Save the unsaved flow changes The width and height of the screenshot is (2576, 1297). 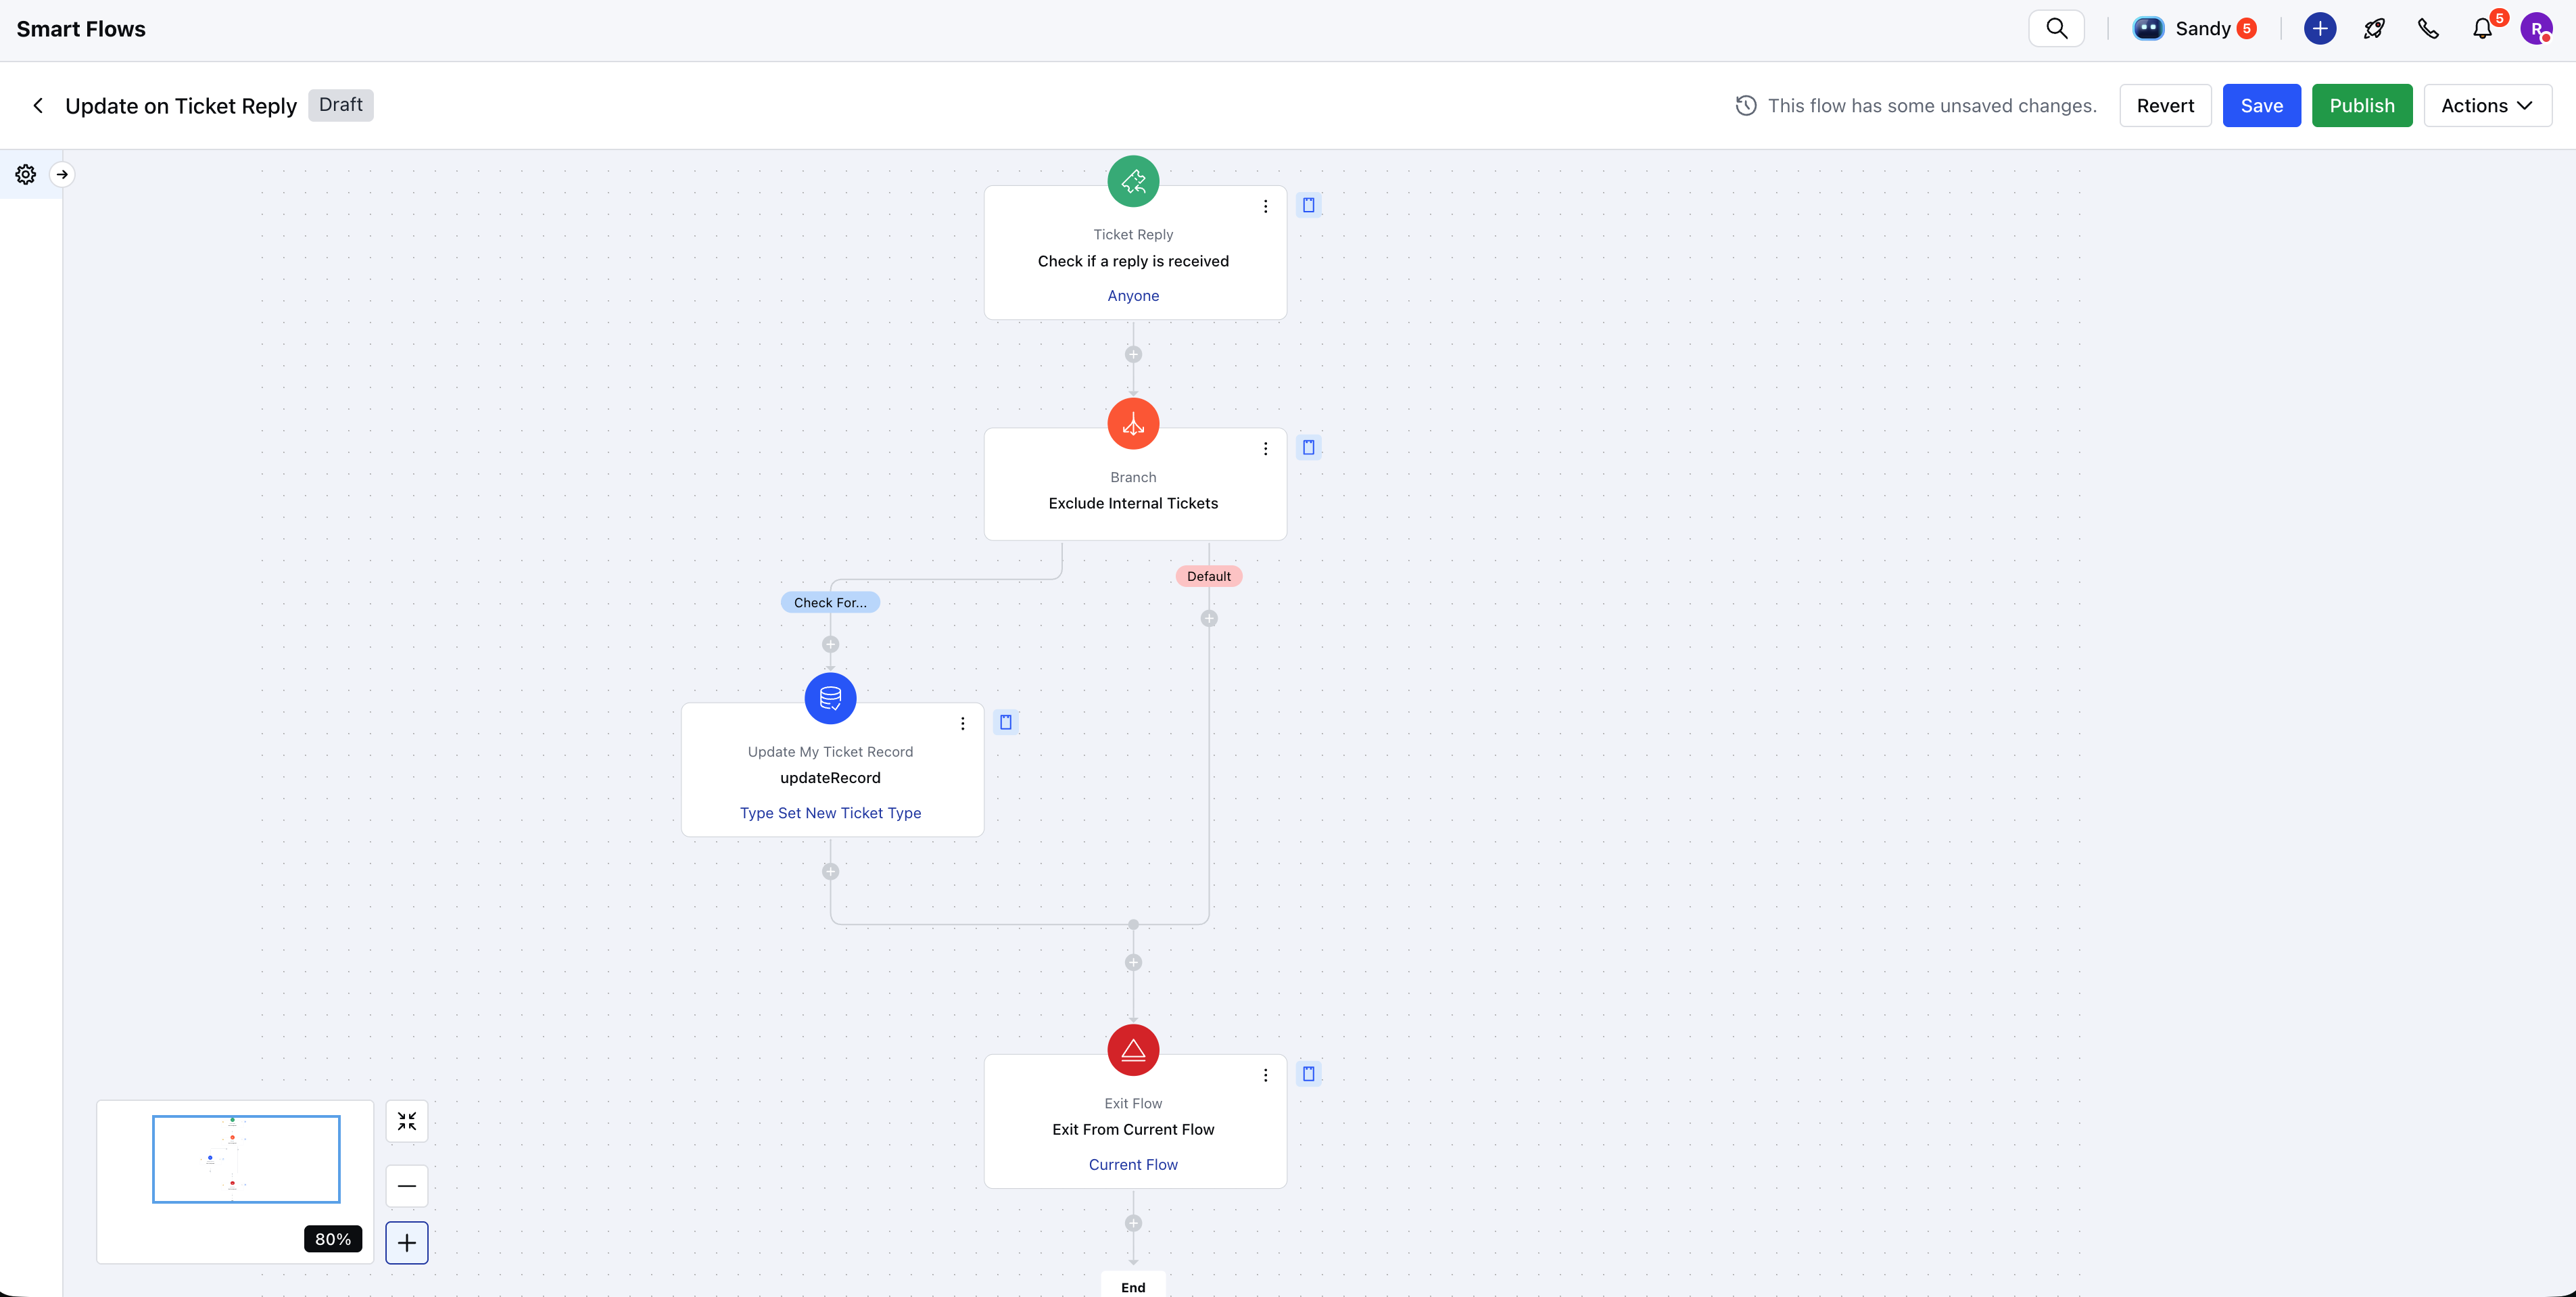[x=2261, y=106]
